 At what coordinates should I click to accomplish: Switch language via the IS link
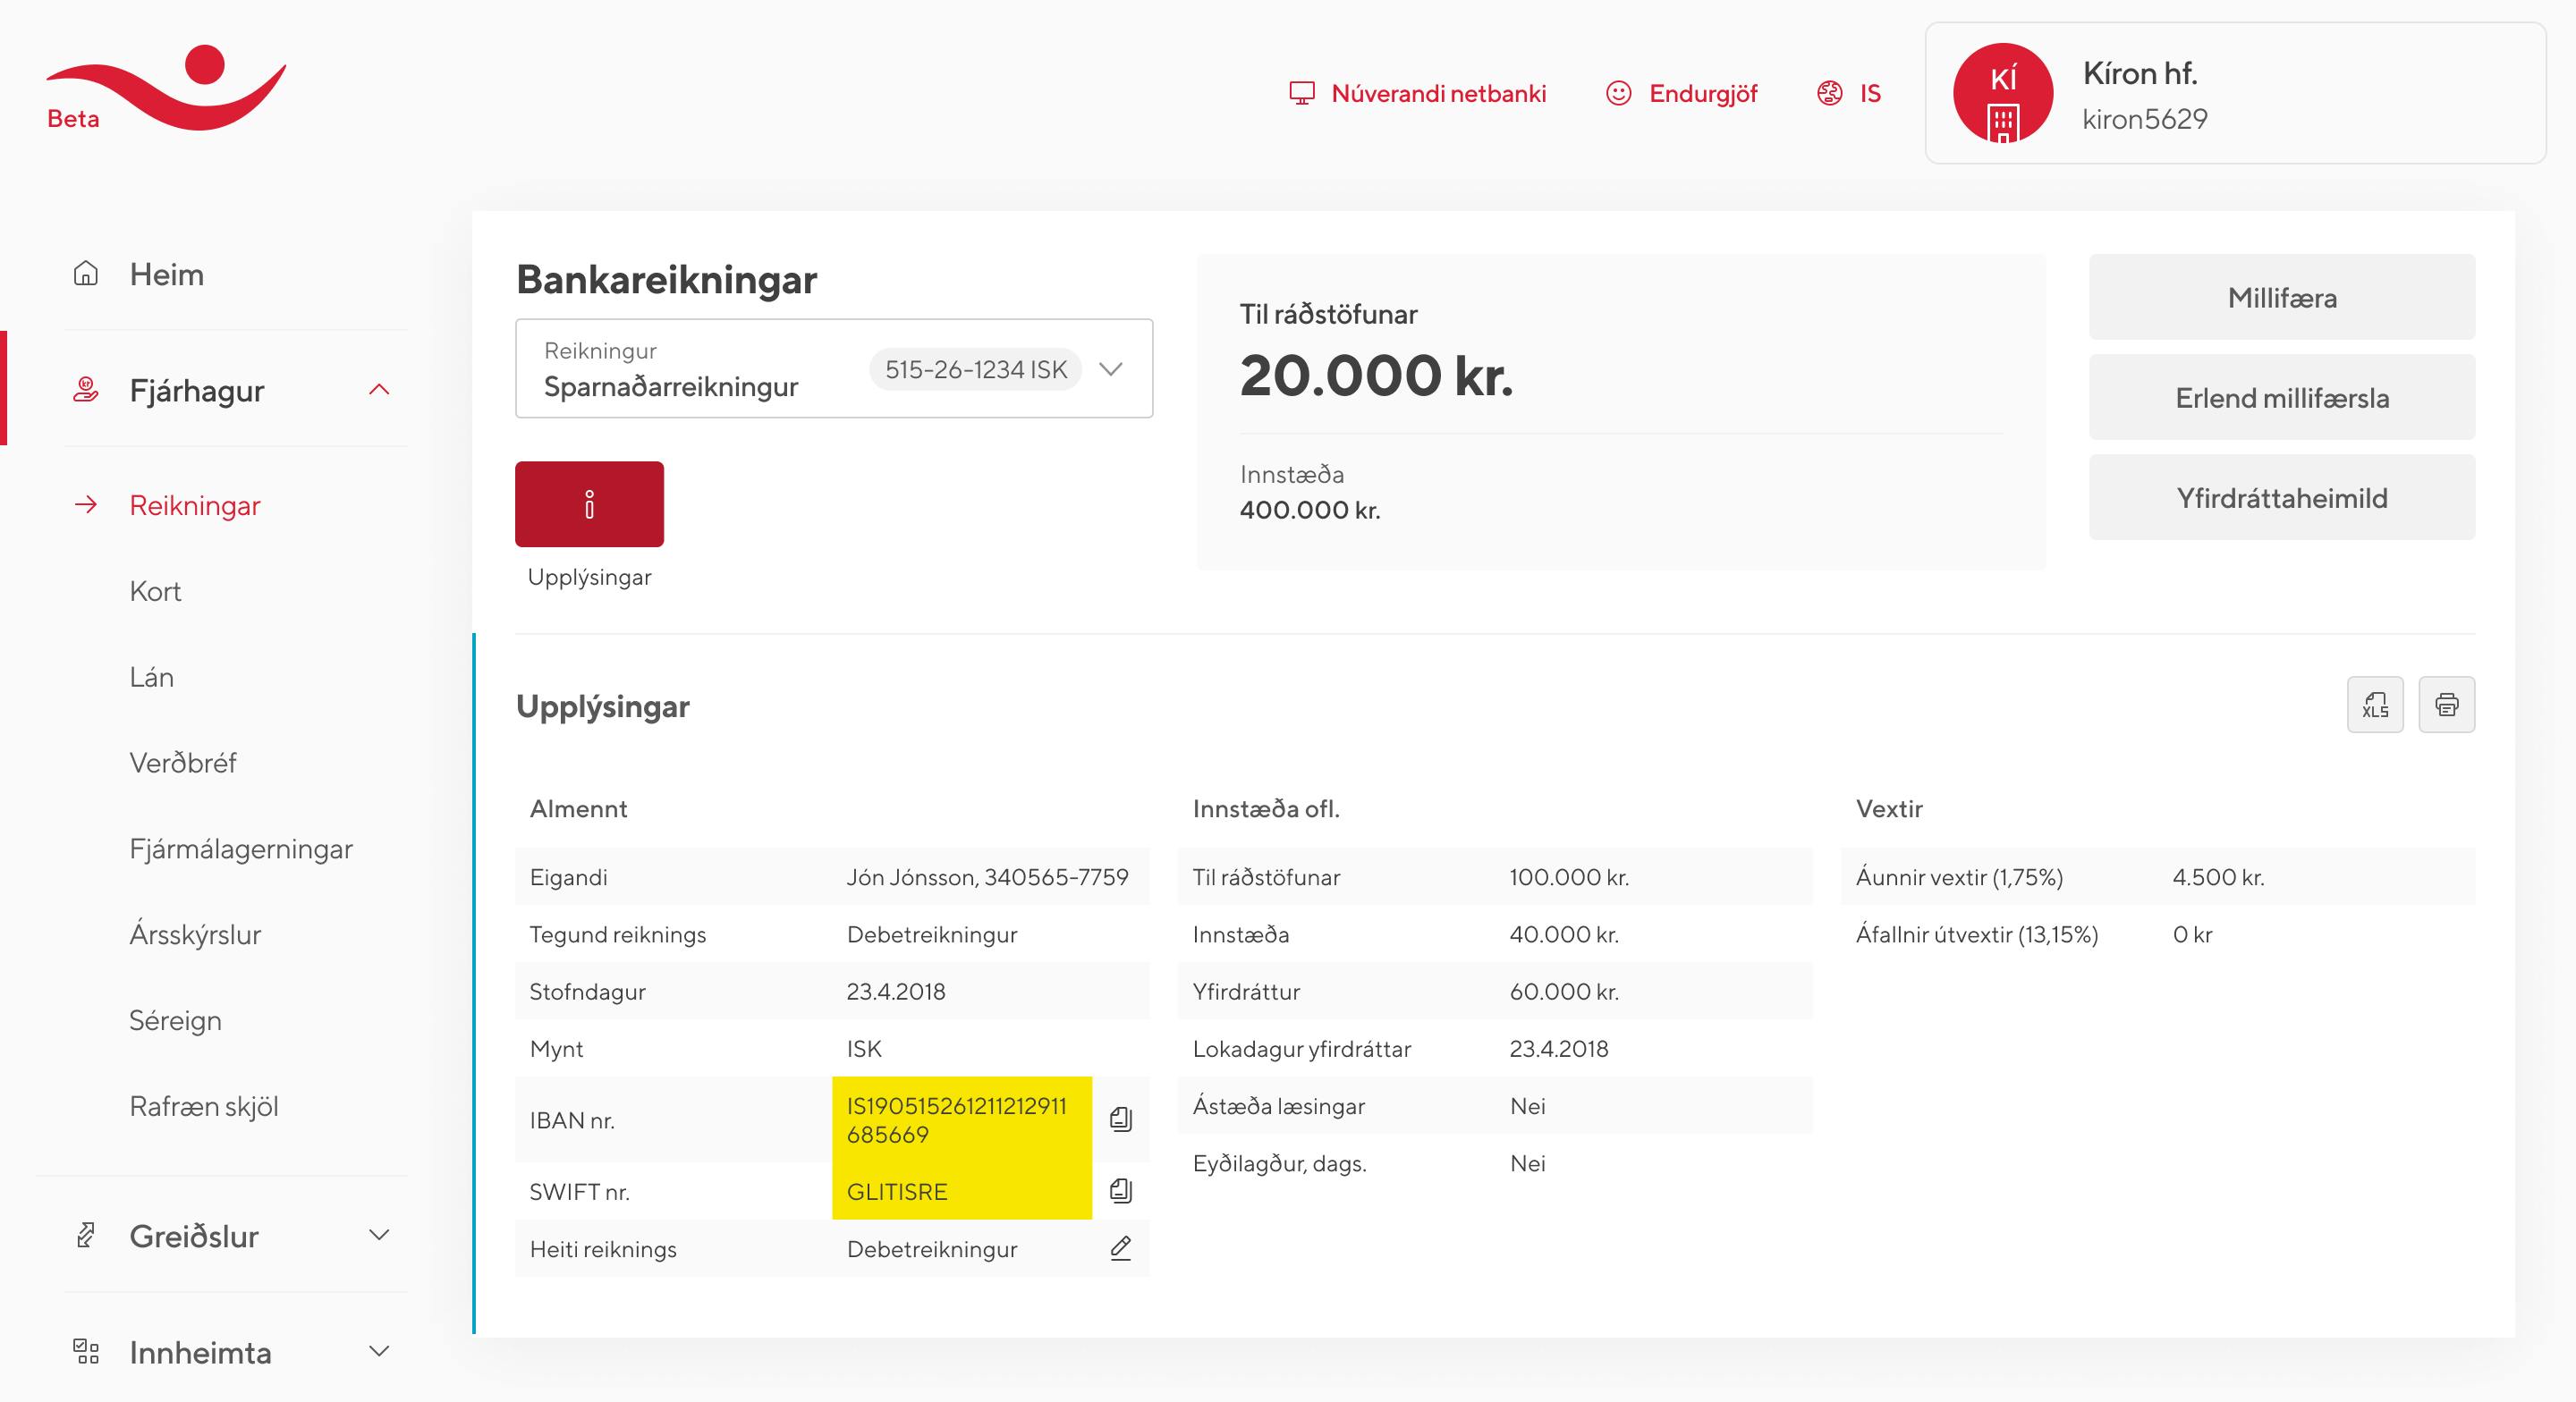pos(1849,94)
